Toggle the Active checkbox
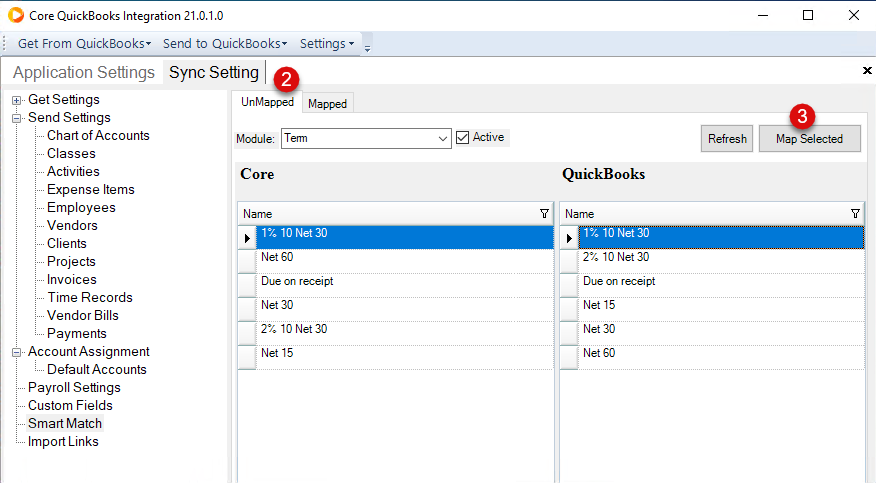Viewport: 876px width, 483px height. click(463, 137)
